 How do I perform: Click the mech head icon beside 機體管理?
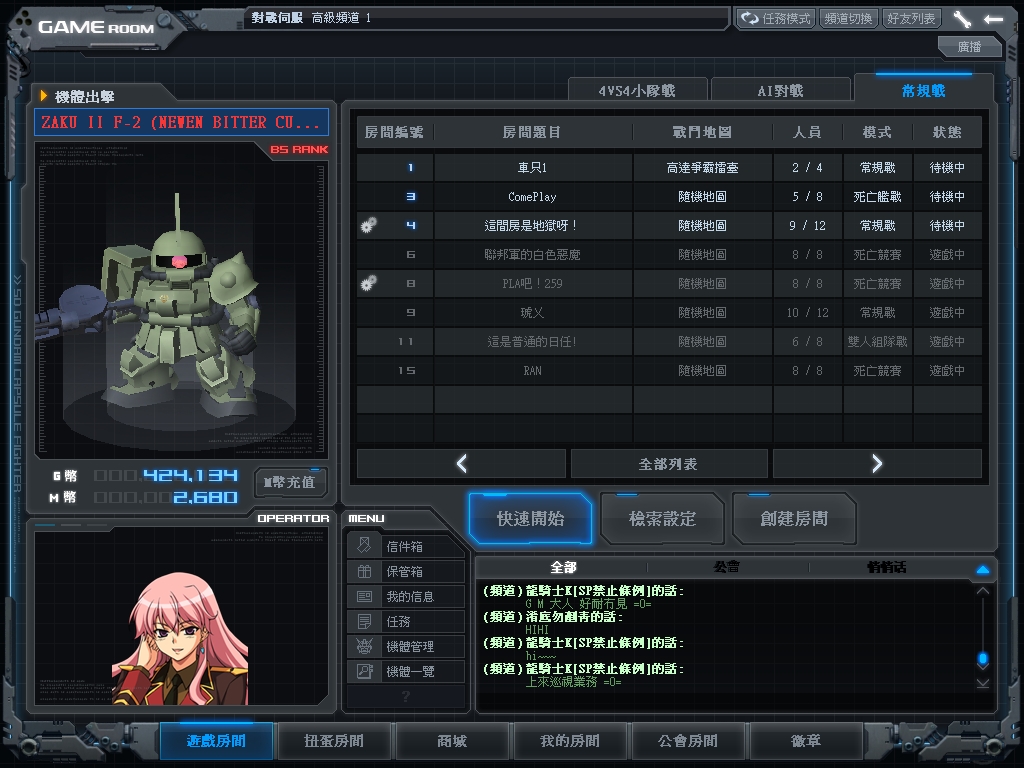point(364,646)
